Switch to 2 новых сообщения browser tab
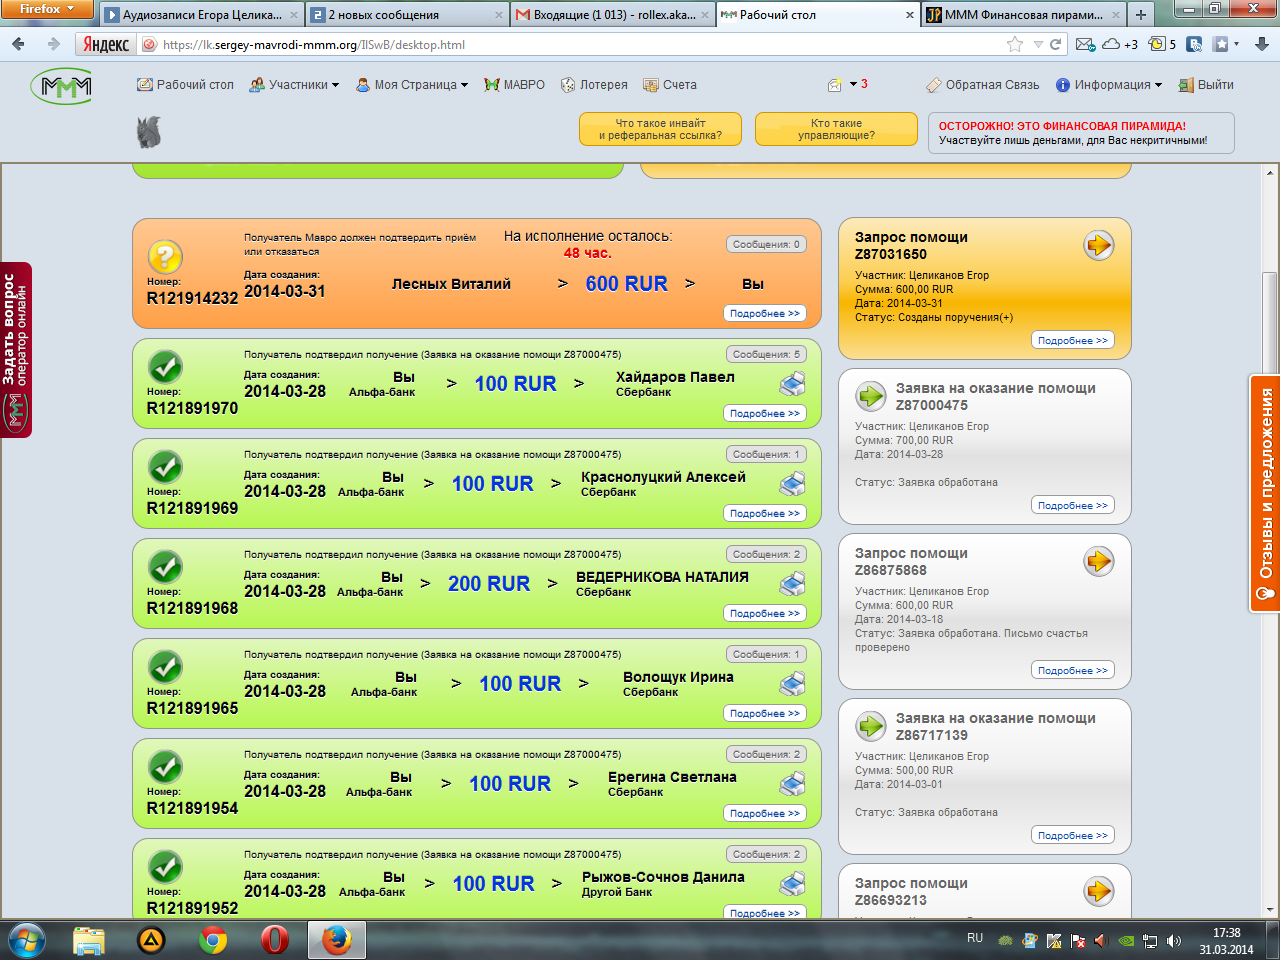This screenshot has height=960, width=1280. 406,15
